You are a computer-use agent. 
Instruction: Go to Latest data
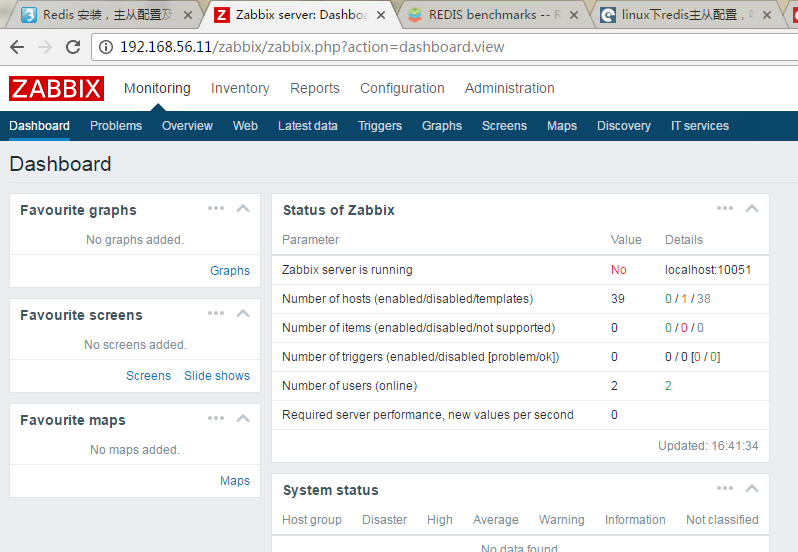pyautogui.click(x=308, y=126)
